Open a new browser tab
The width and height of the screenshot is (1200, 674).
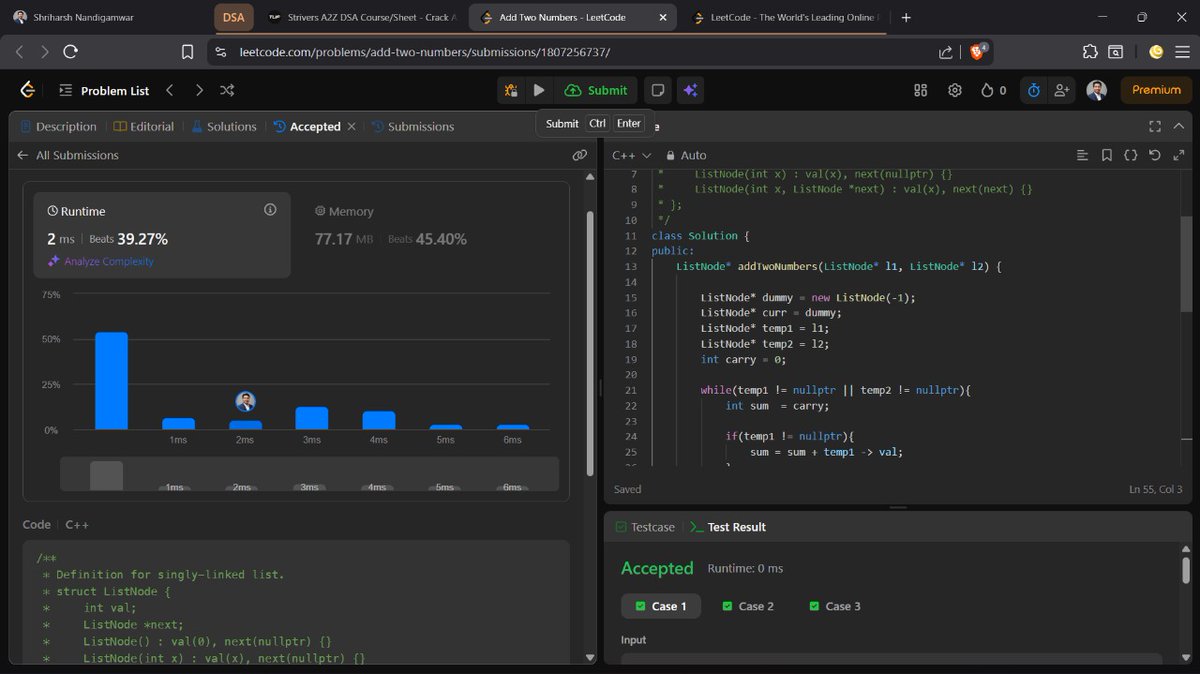tap(906, 17)
